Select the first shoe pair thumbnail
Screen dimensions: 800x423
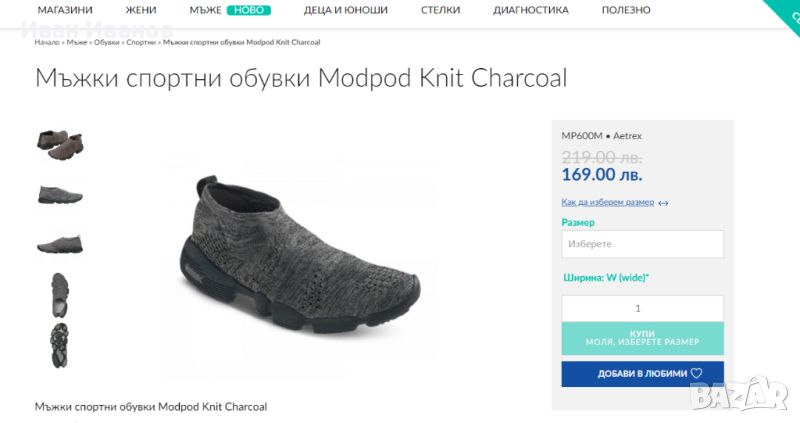click(x=60, y=144)
